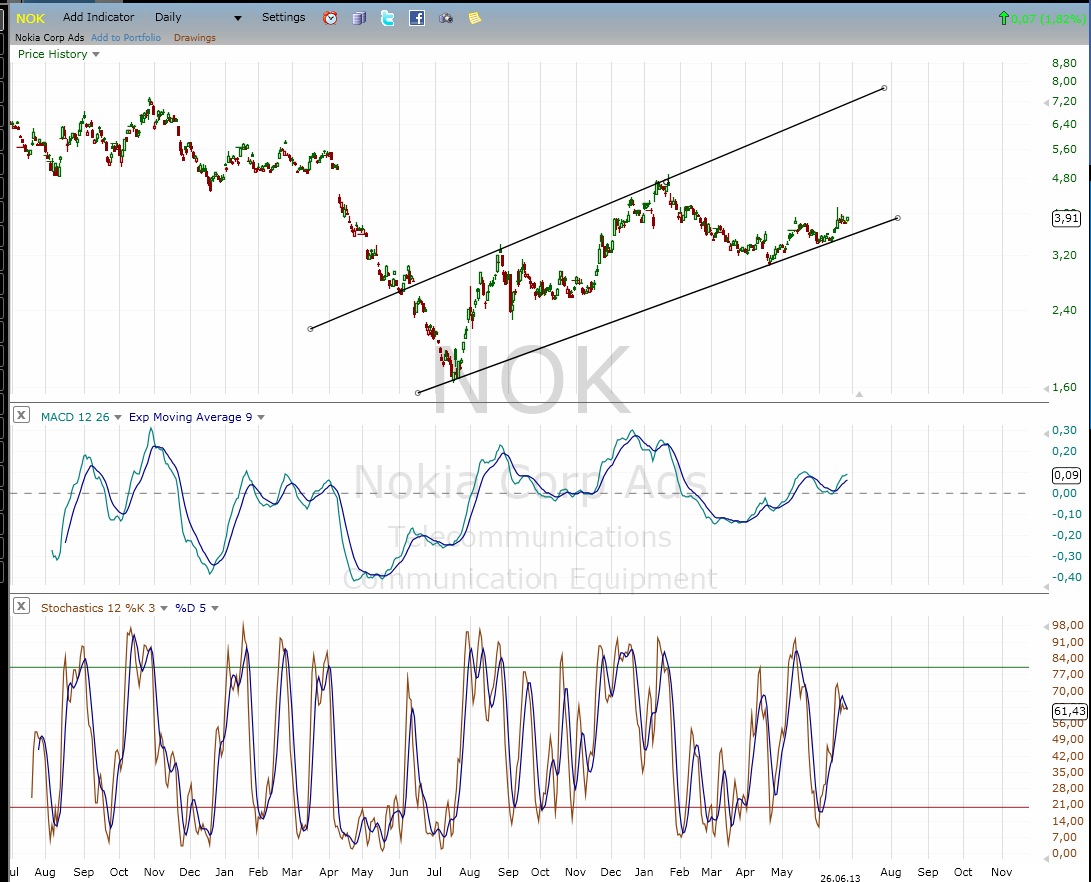Click the Add to Portfolio link

126,38
